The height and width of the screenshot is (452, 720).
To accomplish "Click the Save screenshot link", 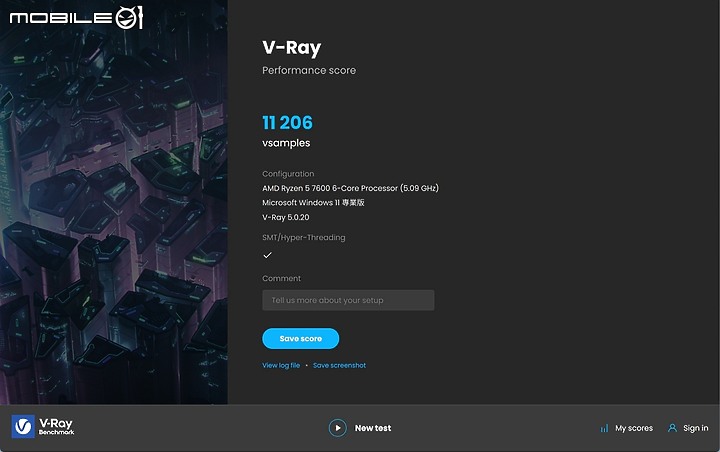I will pyautogui.click(x=339, y=366).
